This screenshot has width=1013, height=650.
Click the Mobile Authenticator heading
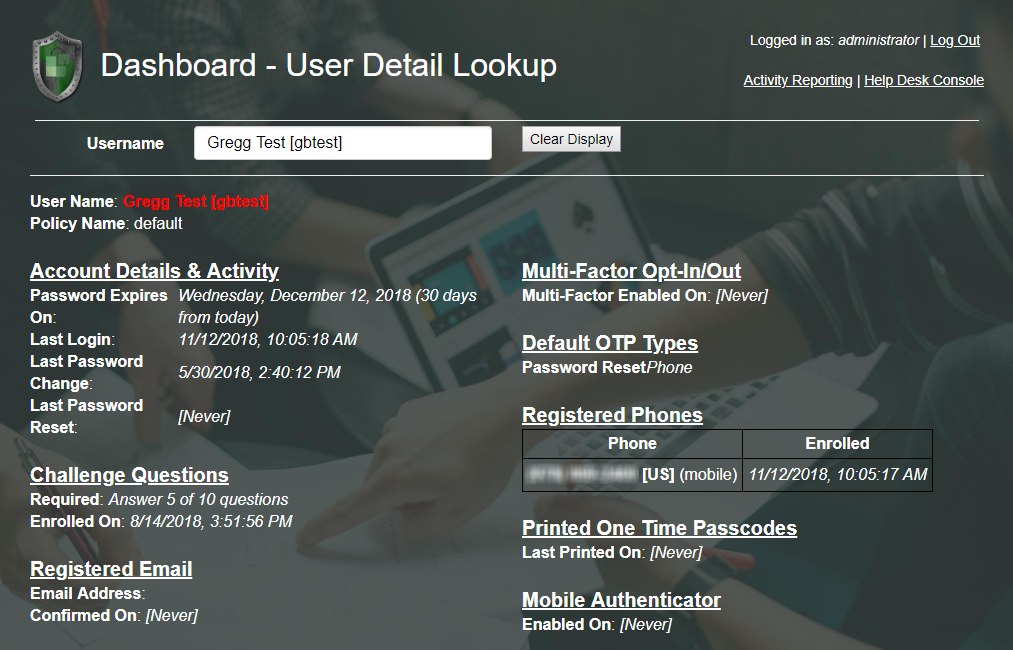[621, 600]
